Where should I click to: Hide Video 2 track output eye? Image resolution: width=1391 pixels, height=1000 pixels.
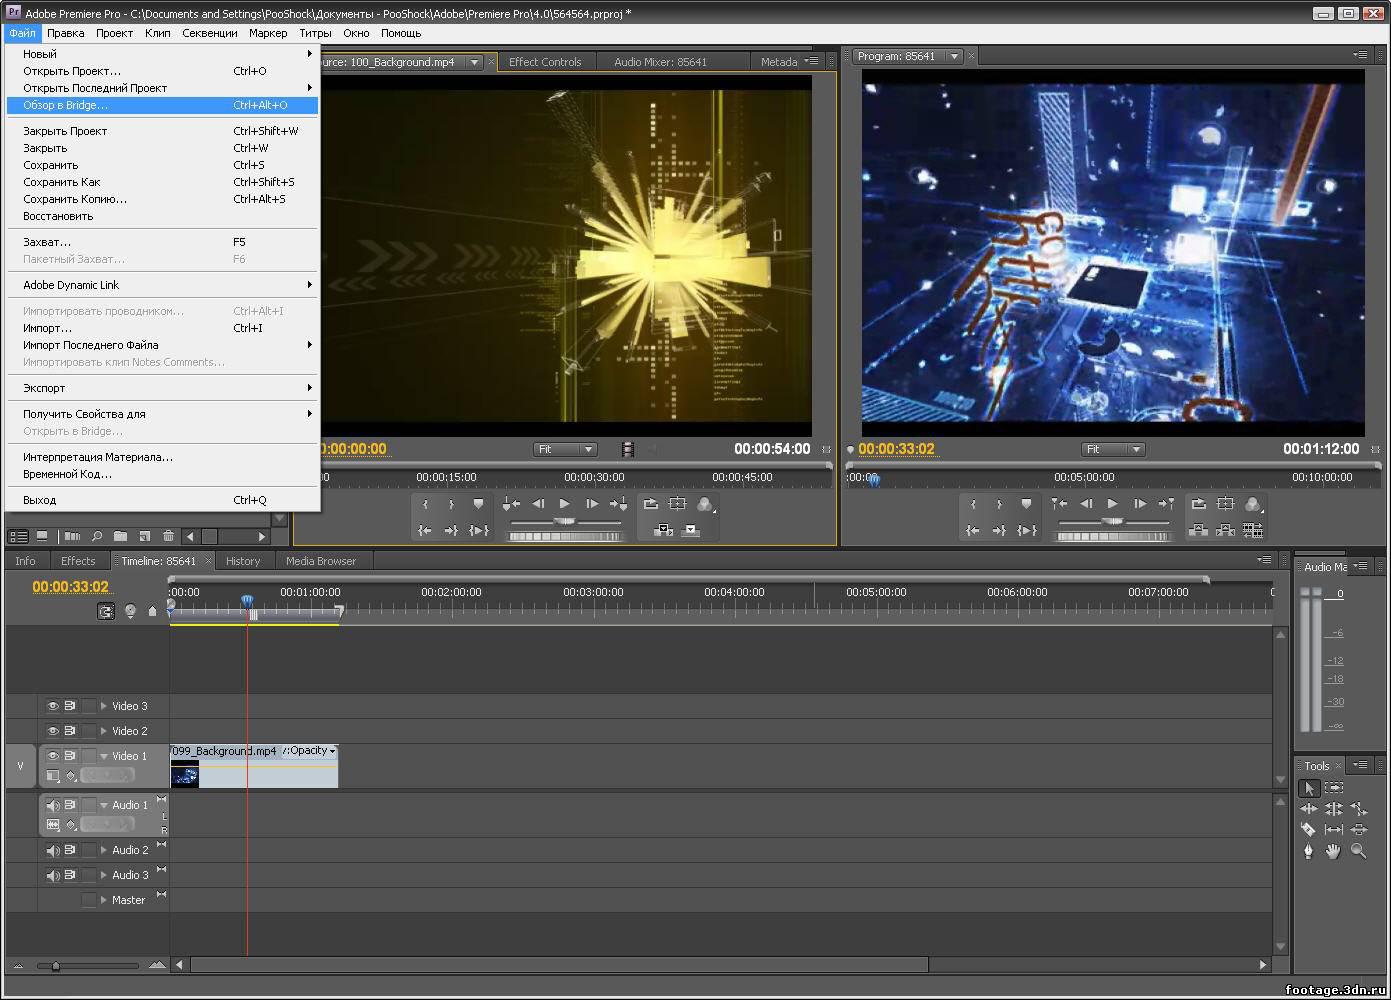[x=53, y=731]
